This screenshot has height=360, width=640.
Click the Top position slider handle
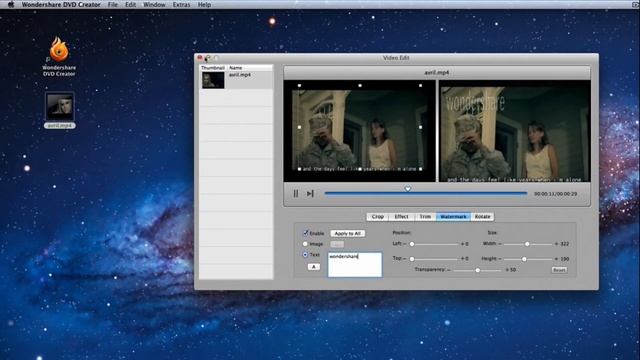(412, 259)
